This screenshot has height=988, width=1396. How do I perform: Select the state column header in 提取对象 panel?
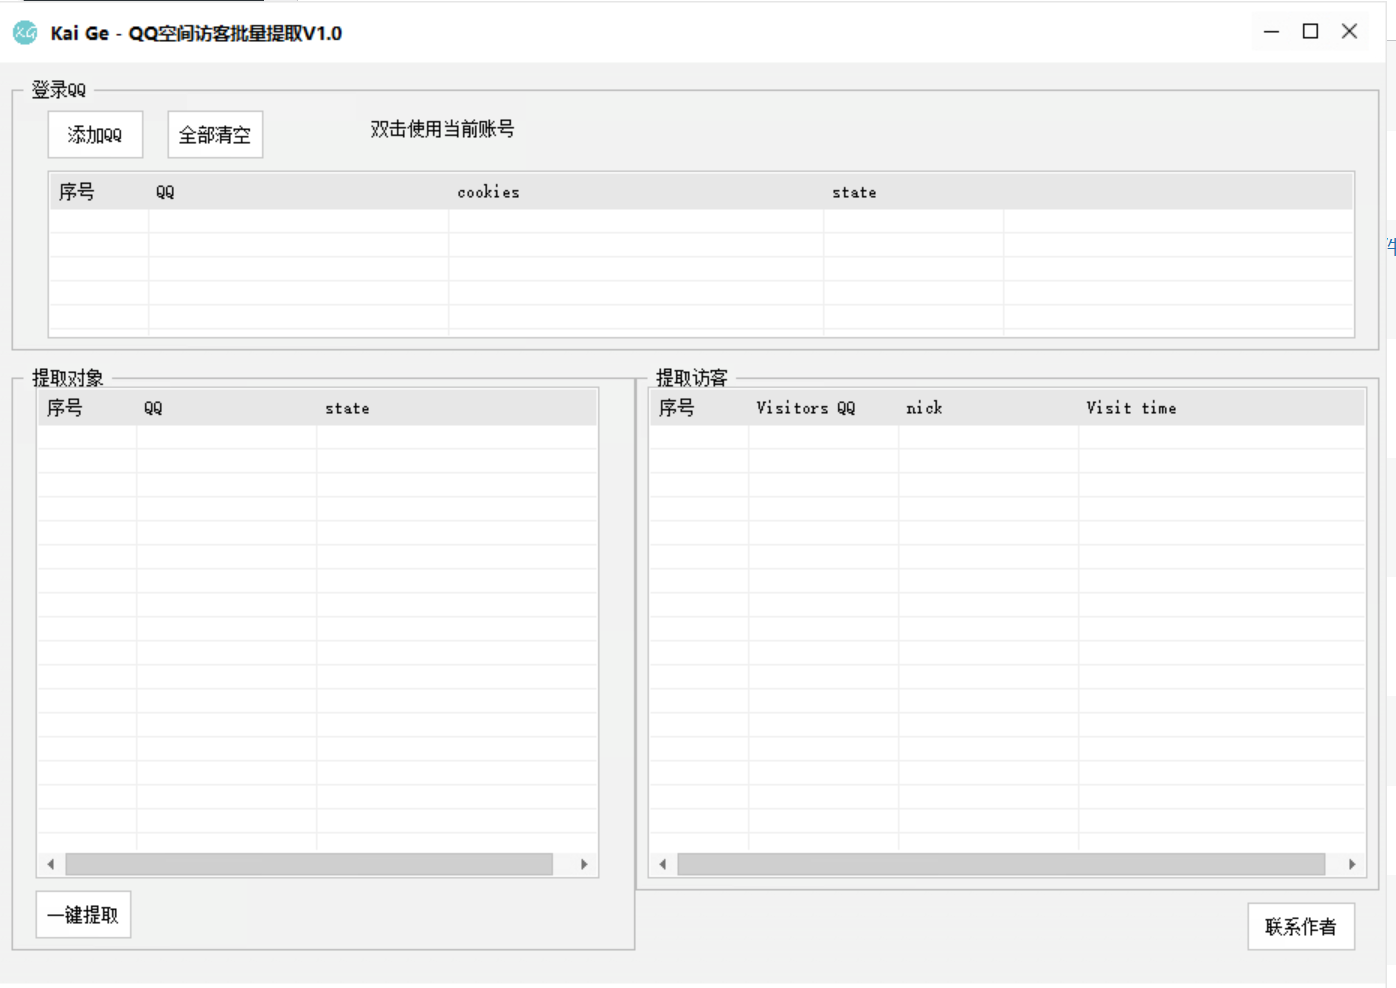tap(347, 407)
